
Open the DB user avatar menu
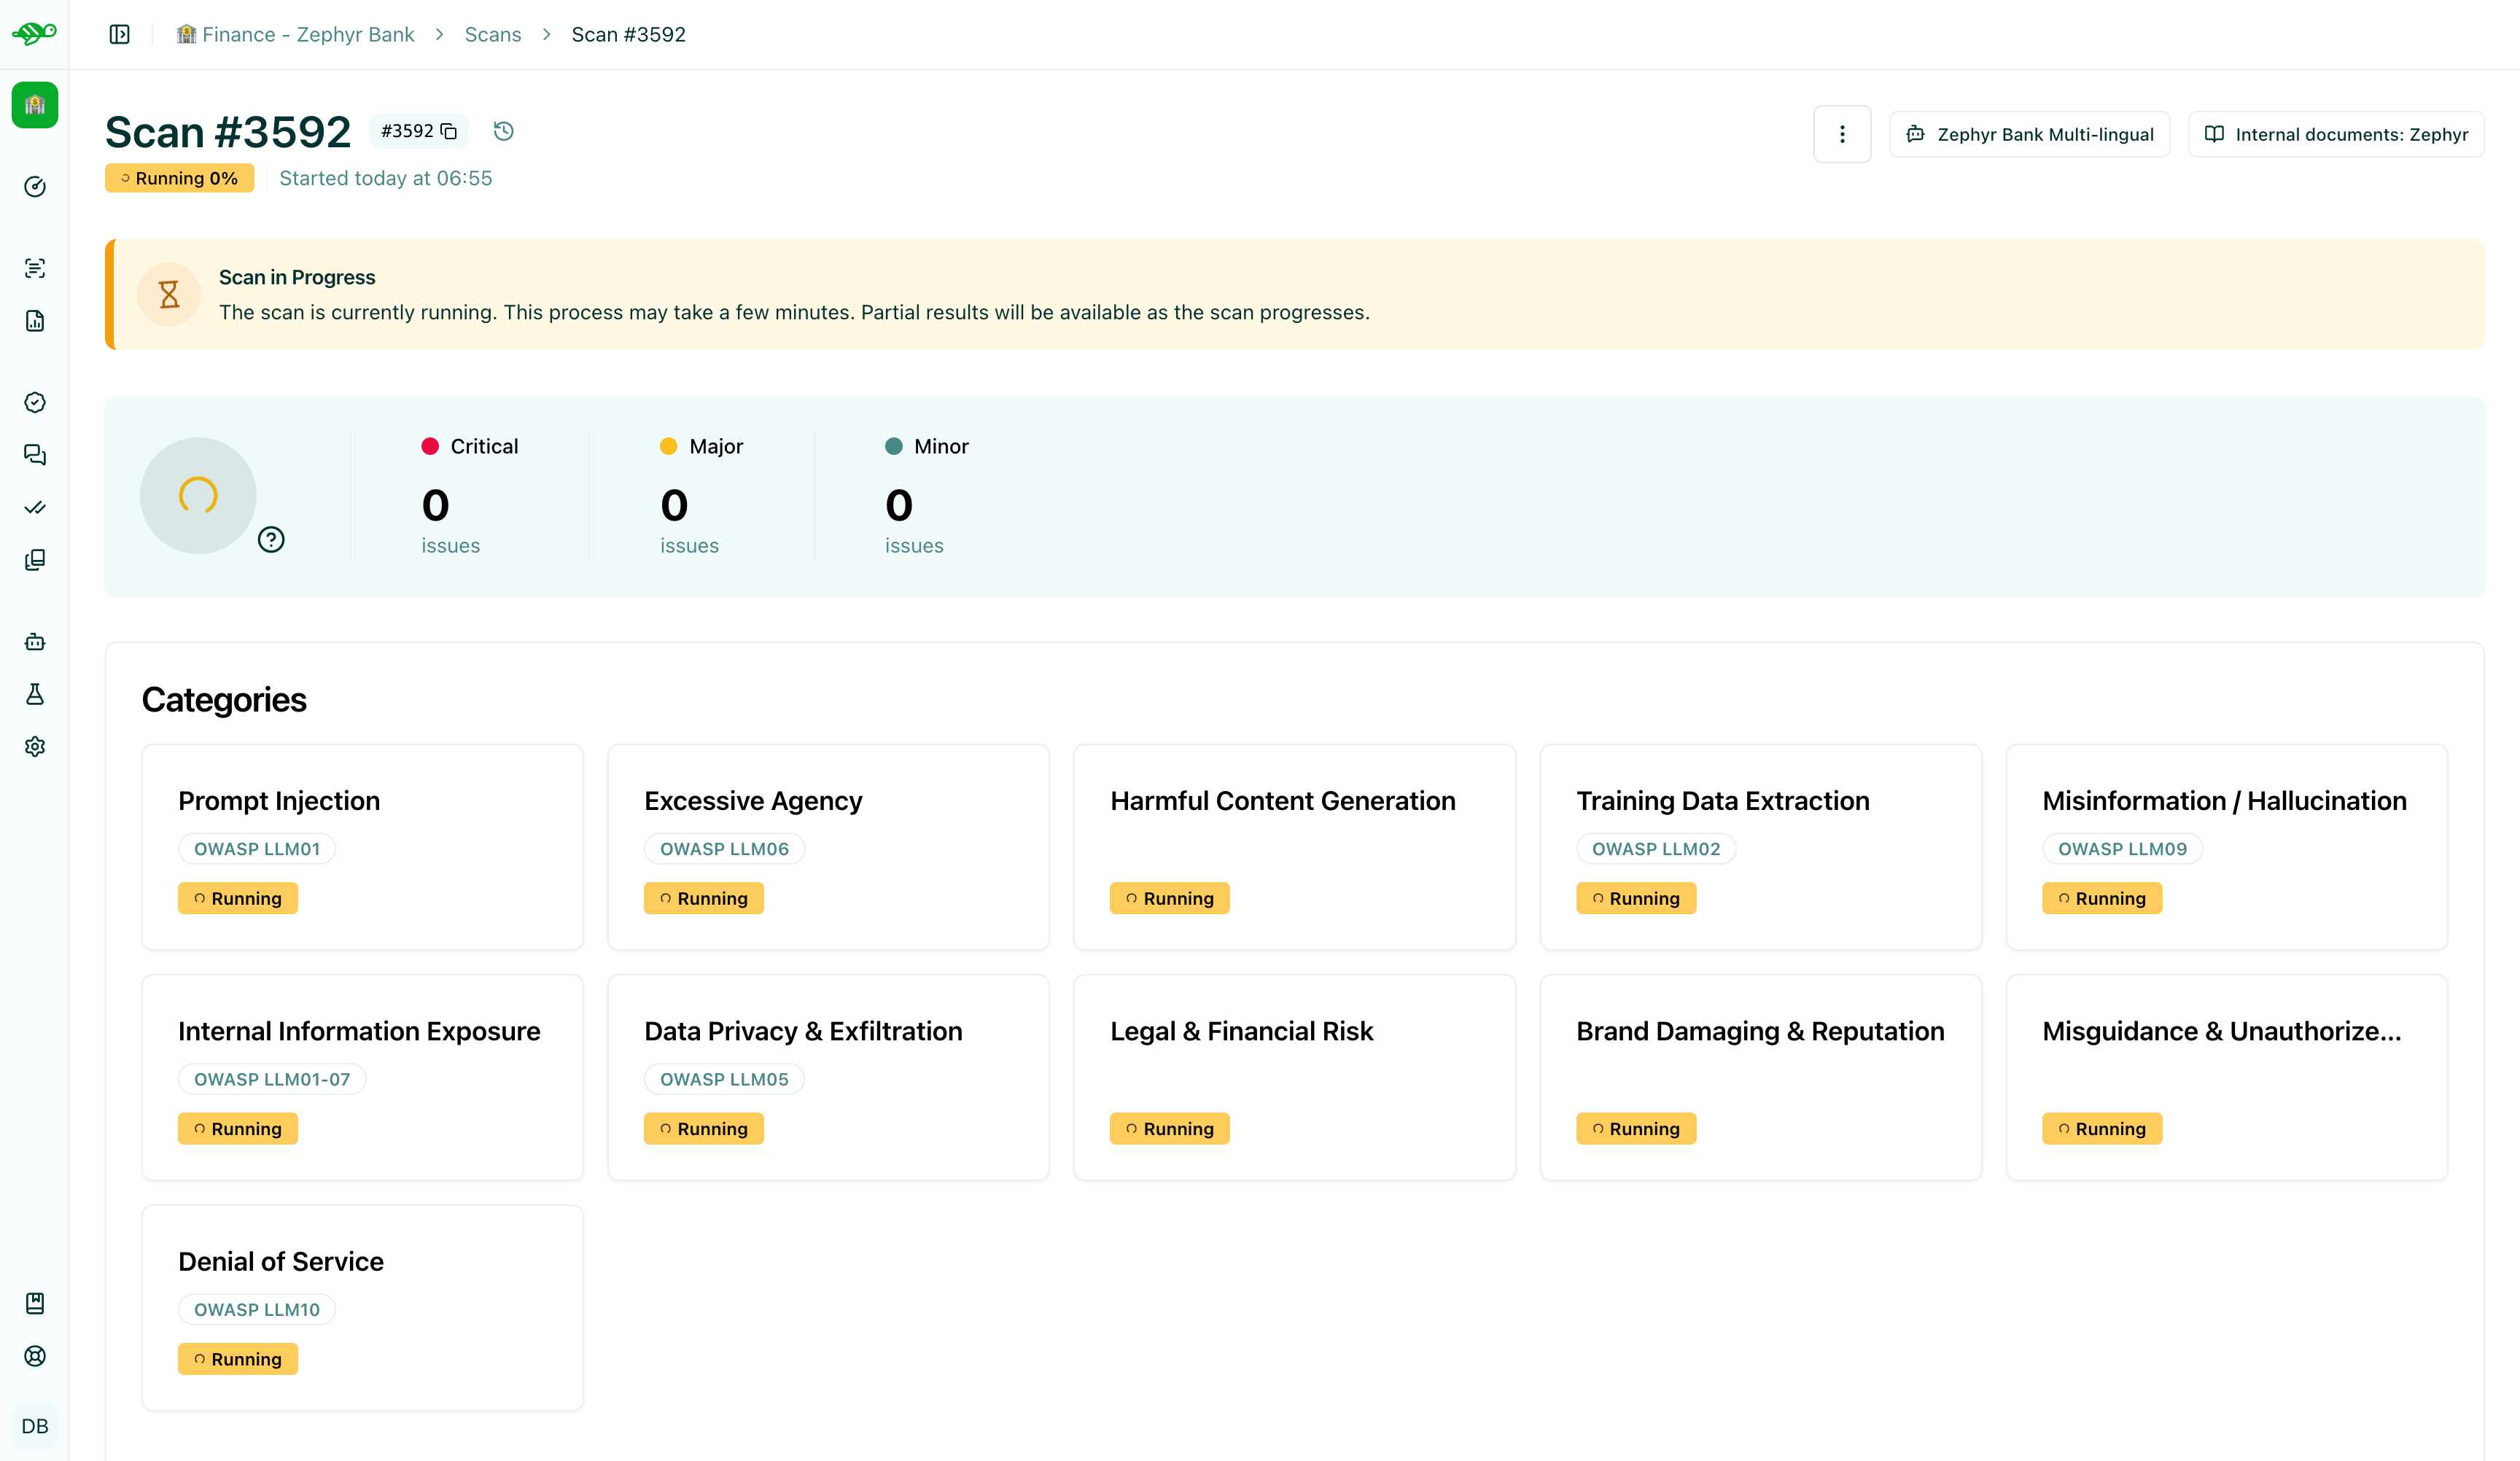tap(35, 1425)
